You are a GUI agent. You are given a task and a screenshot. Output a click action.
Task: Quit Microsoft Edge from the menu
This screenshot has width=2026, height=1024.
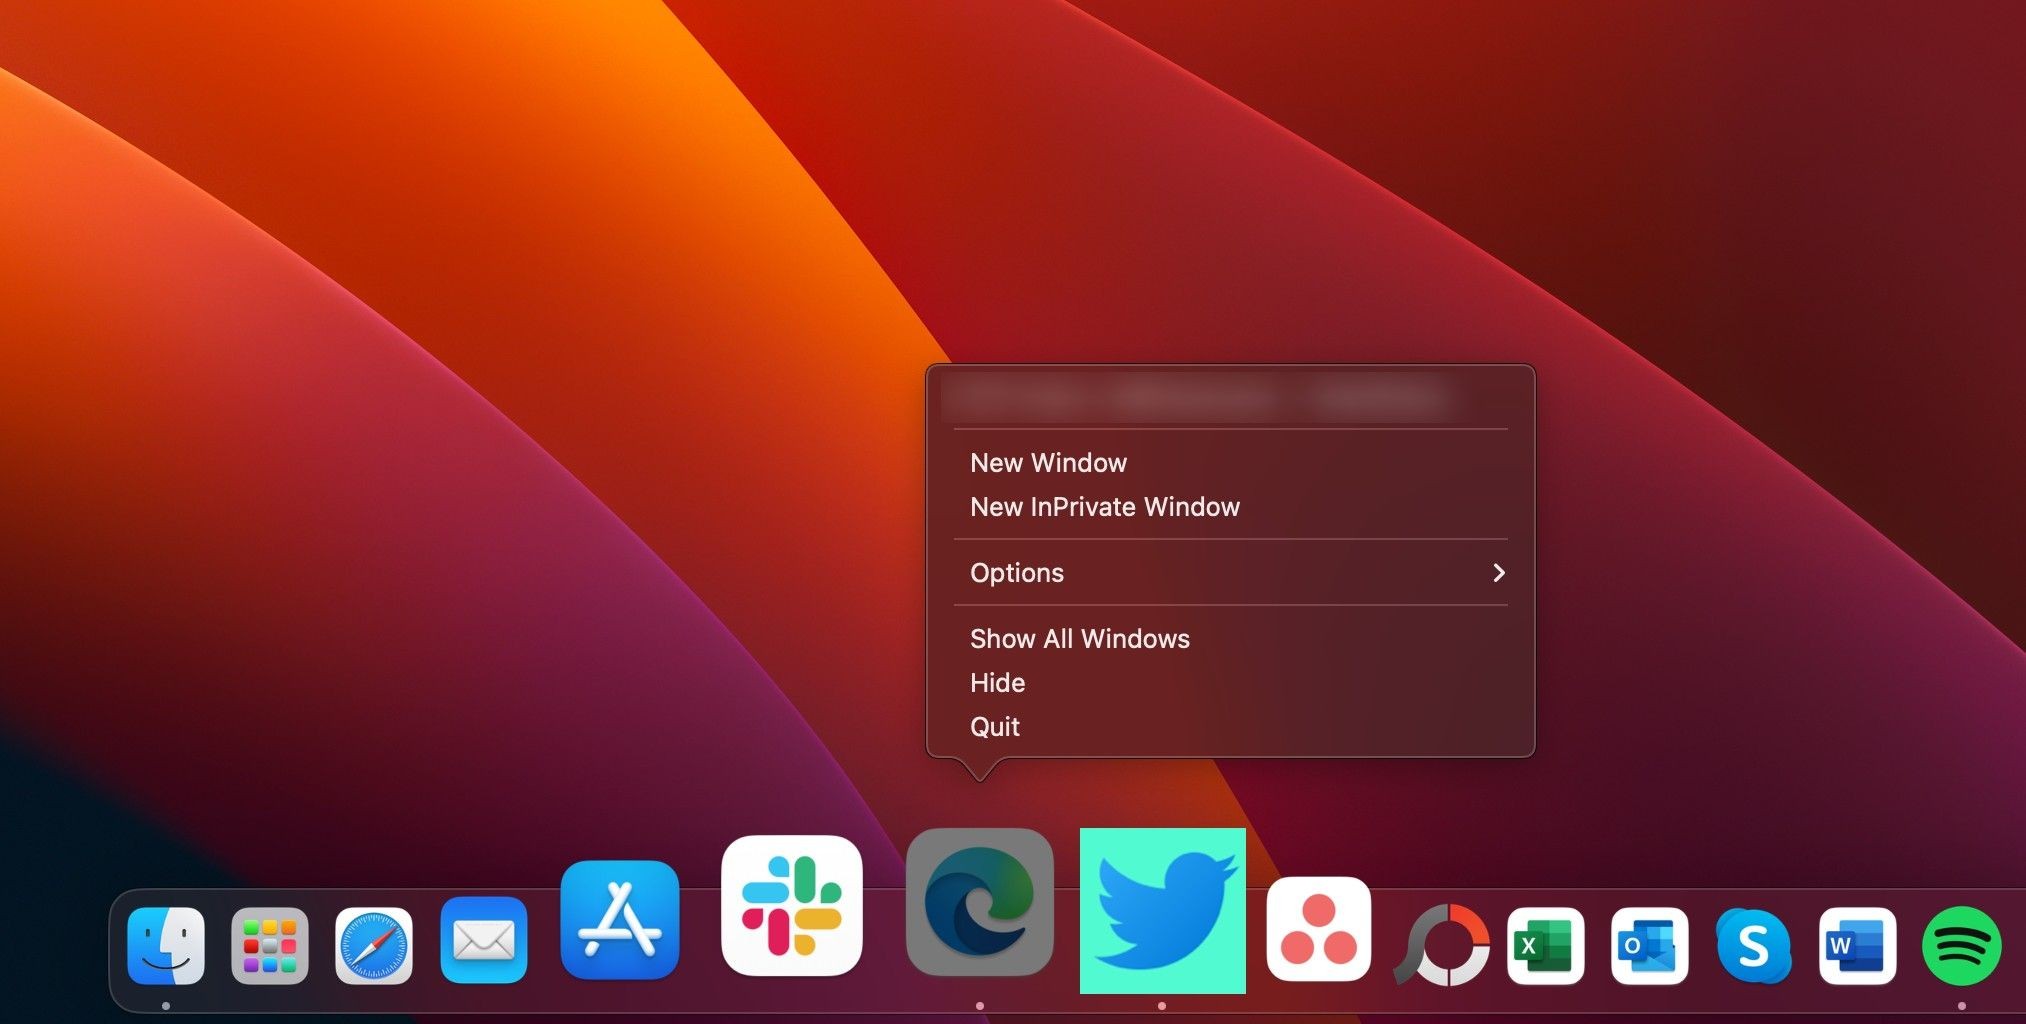1230,727
